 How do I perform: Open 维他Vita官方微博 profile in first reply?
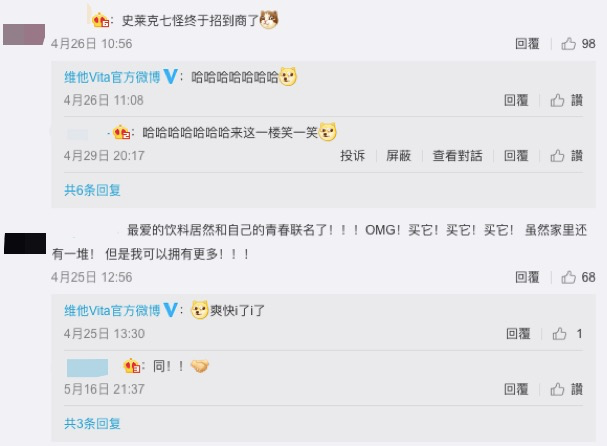pos(112,77)
